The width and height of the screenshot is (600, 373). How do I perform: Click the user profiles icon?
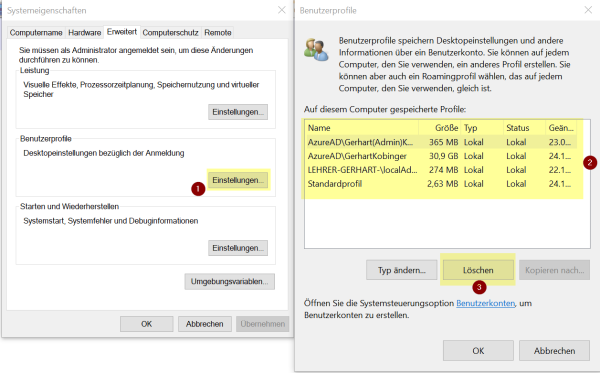(316, 50)
